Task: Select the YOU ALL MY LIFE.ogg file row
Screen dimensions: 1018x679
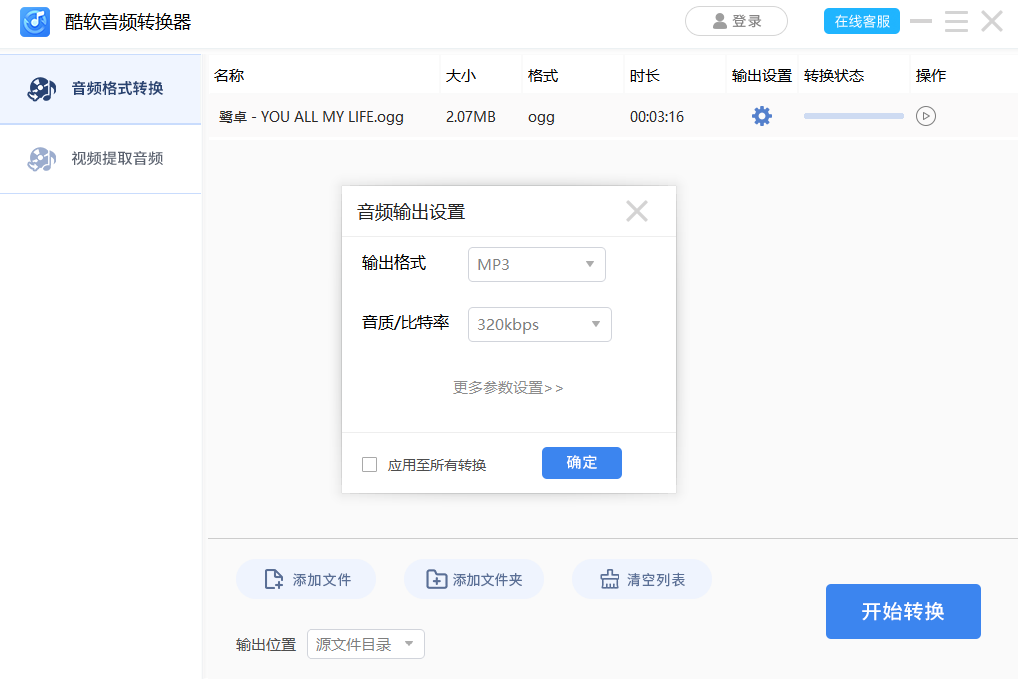Action: (x=312, y=117)
